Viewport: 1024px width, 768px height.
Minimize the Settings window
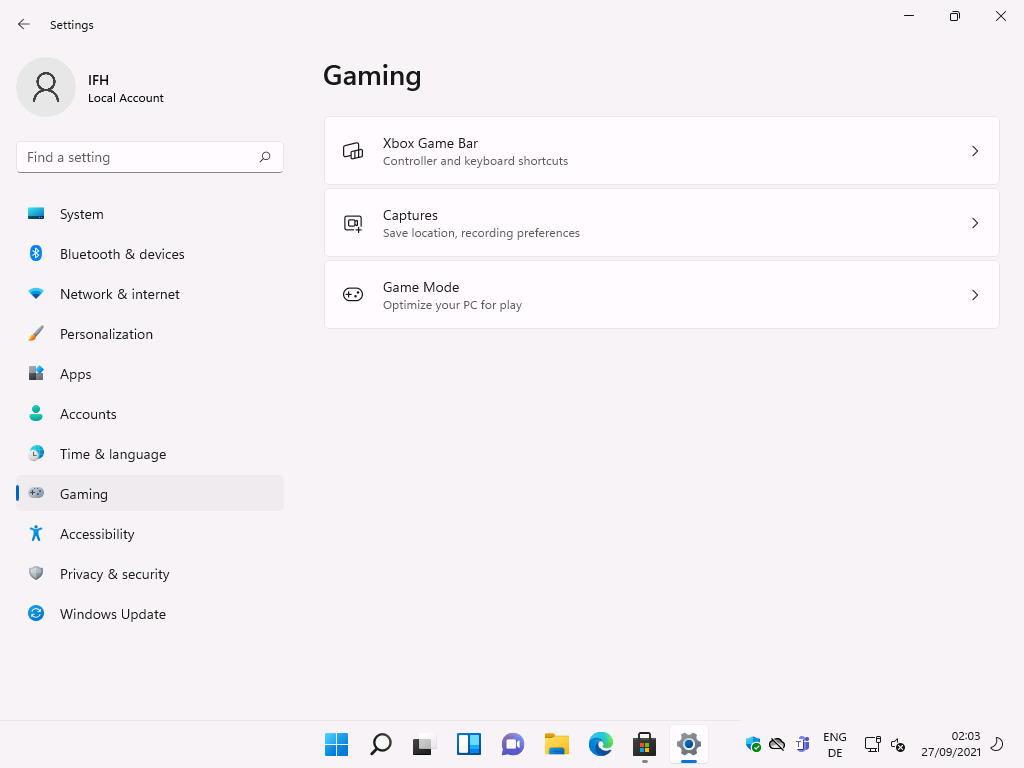pos(908,16)
